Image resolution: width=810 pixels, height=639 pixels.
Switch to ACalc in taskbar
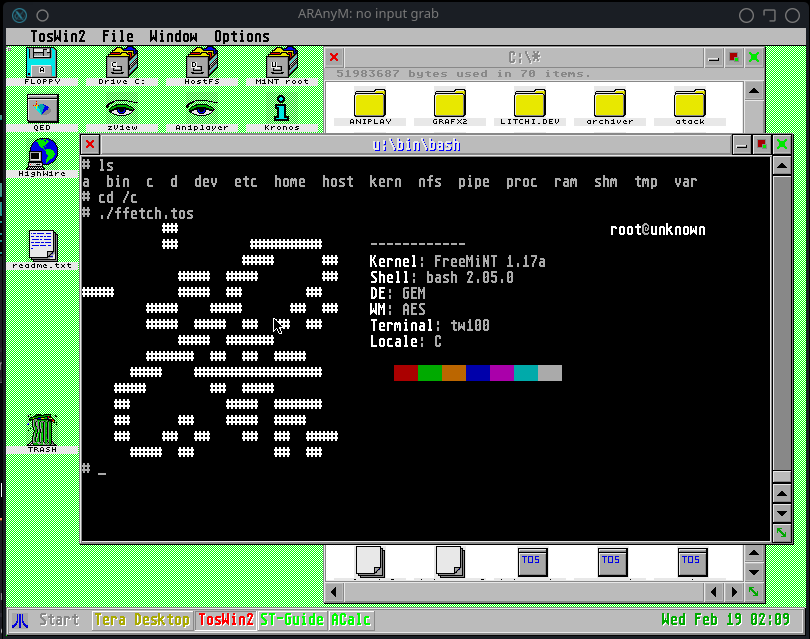click(x=350, y=620)
